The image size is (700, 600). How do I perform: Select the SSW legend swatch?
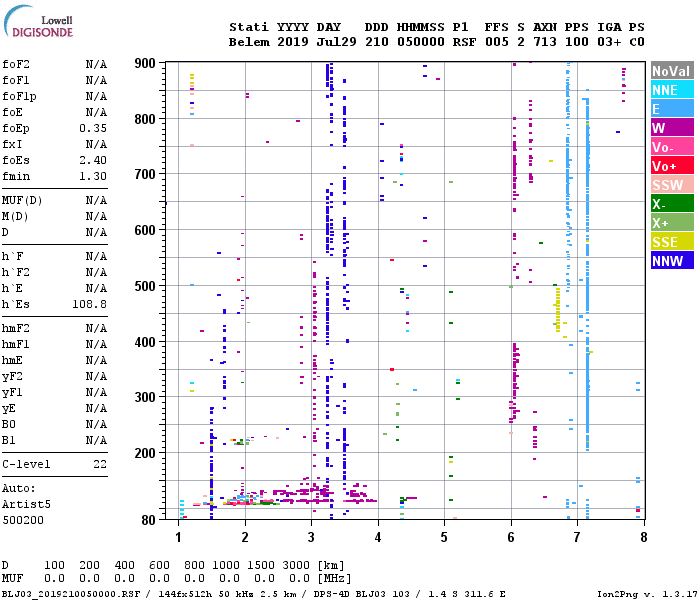pyautogui.click(x=672, y=185)
